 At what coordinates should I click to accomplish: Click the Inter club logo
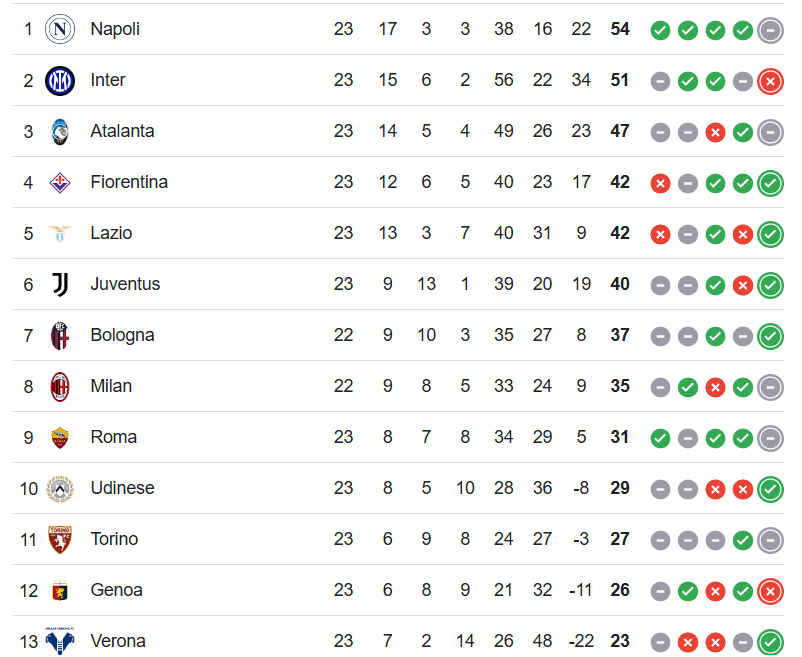pos(60,80)
